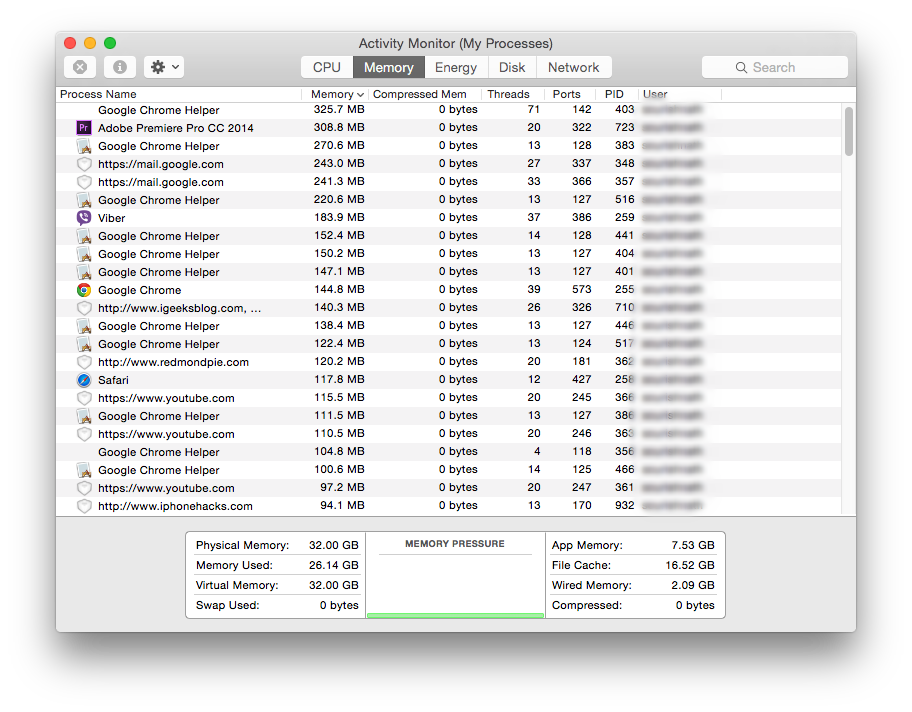The image size is (912, 712).
Task: Select http://www.iphonehacks.com process name
Action: [x=175, y=506]
